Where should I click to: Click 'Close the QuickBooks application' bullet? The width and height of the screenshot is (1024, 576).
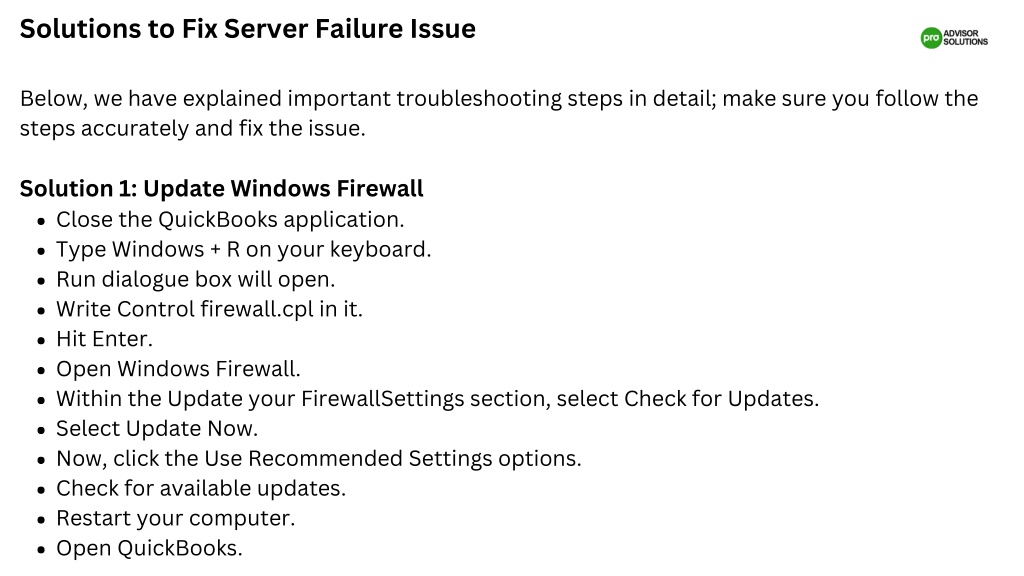click(230, 219)
